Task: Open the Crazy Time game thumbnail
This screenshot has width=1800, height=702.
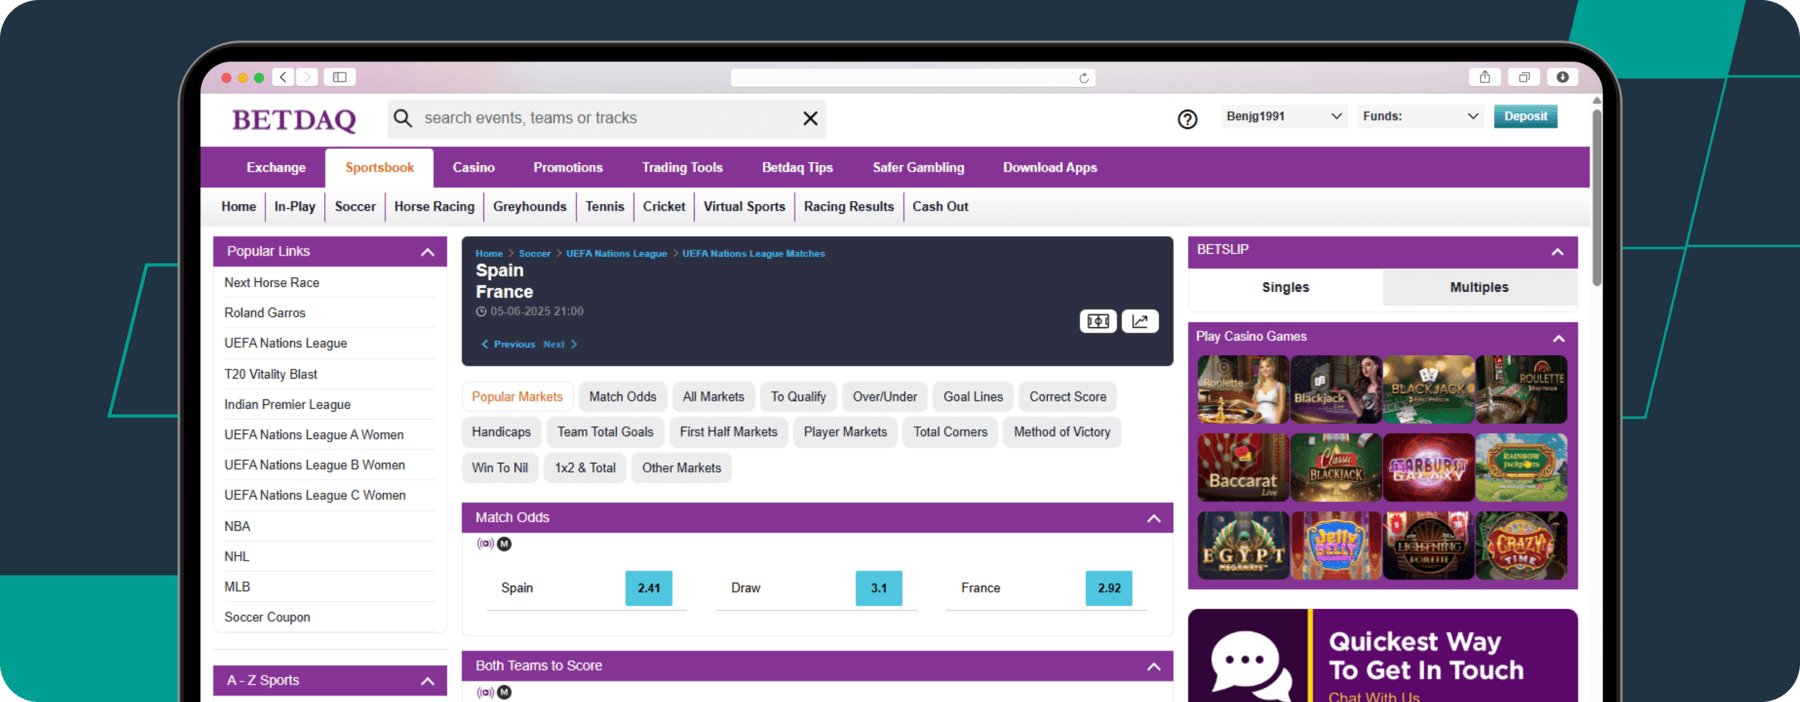Action: [x=1521, y=545]
